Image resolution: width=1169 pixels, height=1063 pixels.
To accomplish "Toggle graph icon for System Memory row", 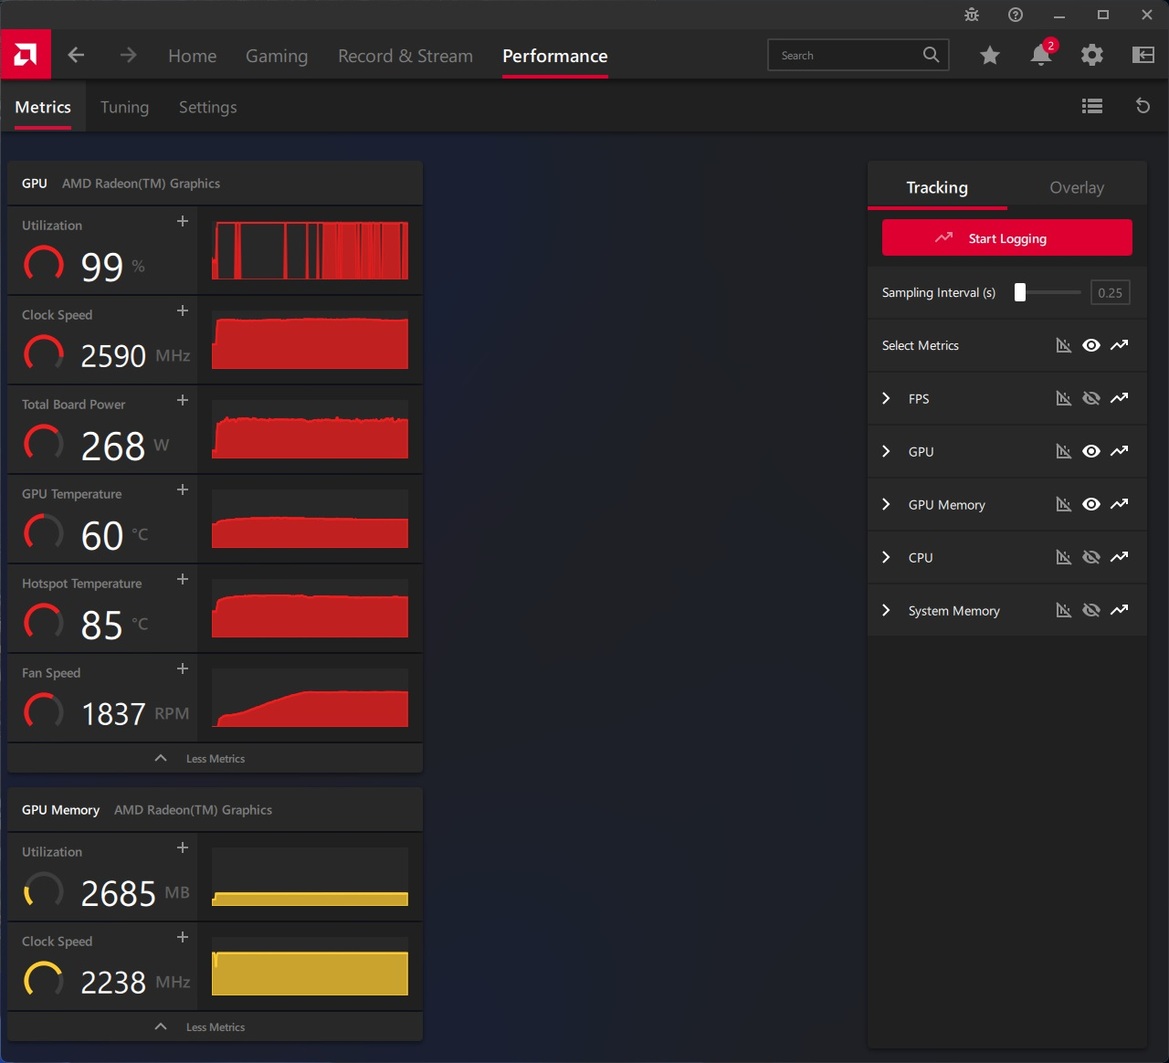I will (1063, 610).
